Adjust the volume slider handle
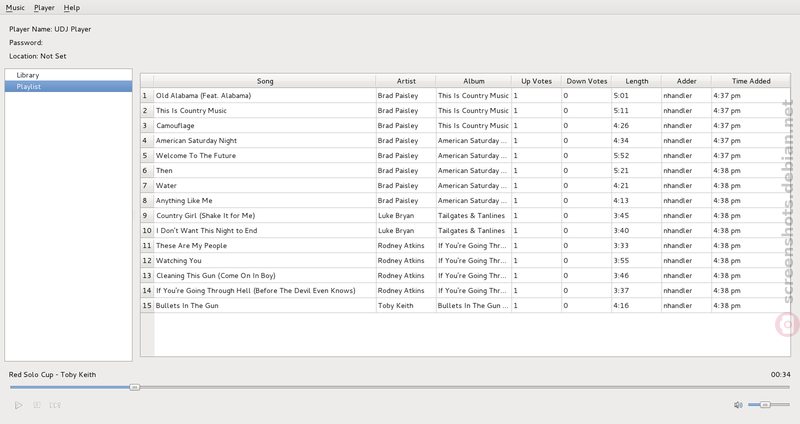The width and height of the screenshot is (800, 424). coord(765,405)
